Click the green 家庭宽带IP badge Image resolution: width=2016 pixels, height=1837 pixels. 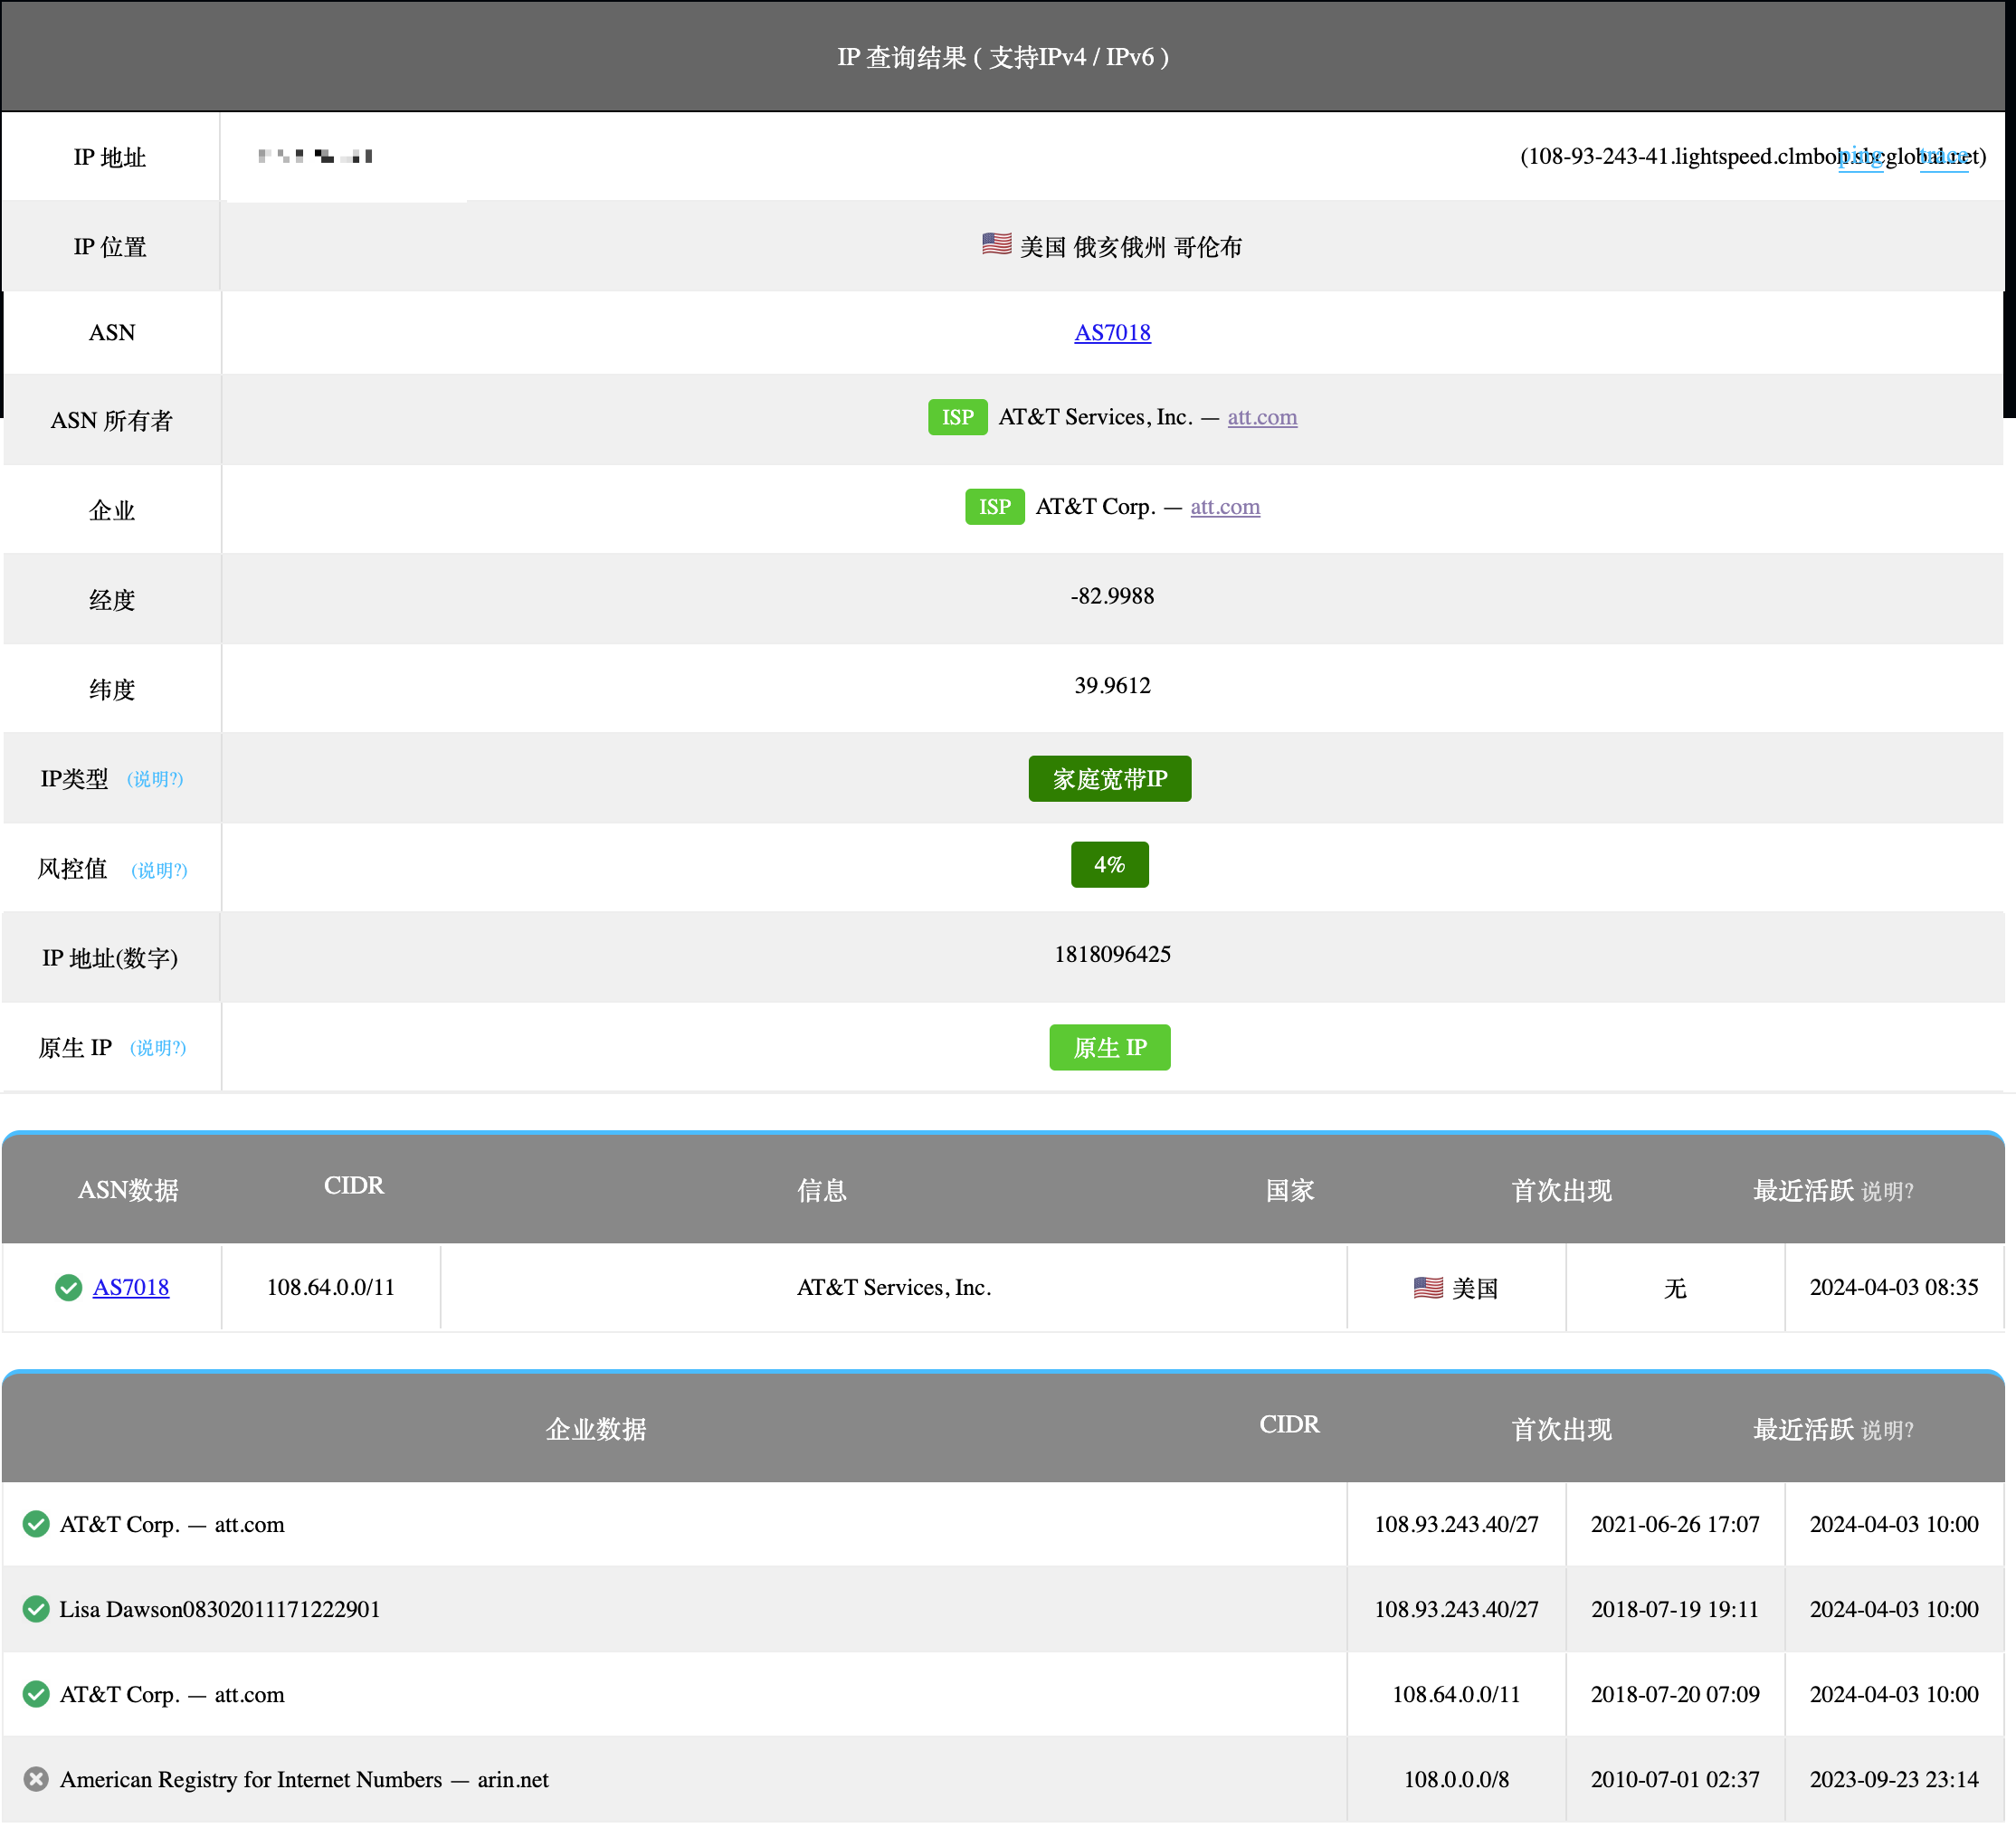pyautogui.click(x=1109, y=779)
